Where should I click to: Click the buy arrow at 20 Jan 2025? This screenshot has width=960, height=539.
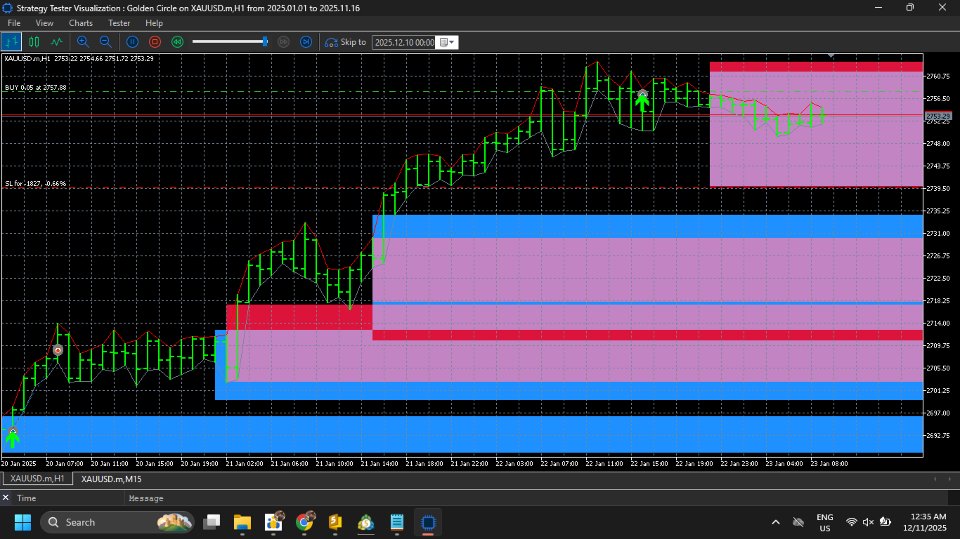pyautogui.click(x=12, y=437)
